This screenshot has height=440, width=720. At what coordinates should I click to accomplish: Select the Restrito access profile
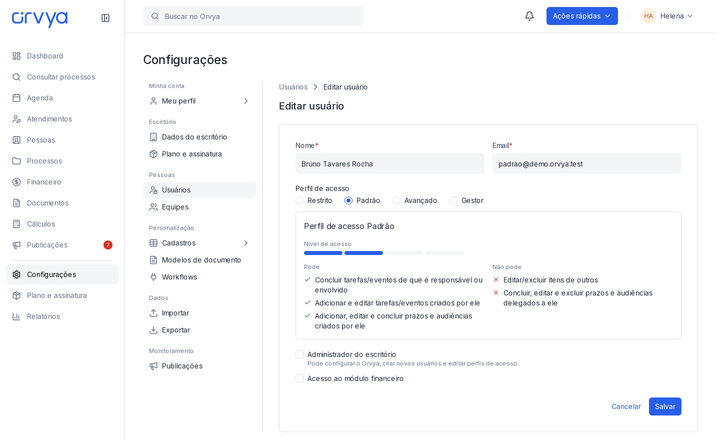tap(299, 201)
